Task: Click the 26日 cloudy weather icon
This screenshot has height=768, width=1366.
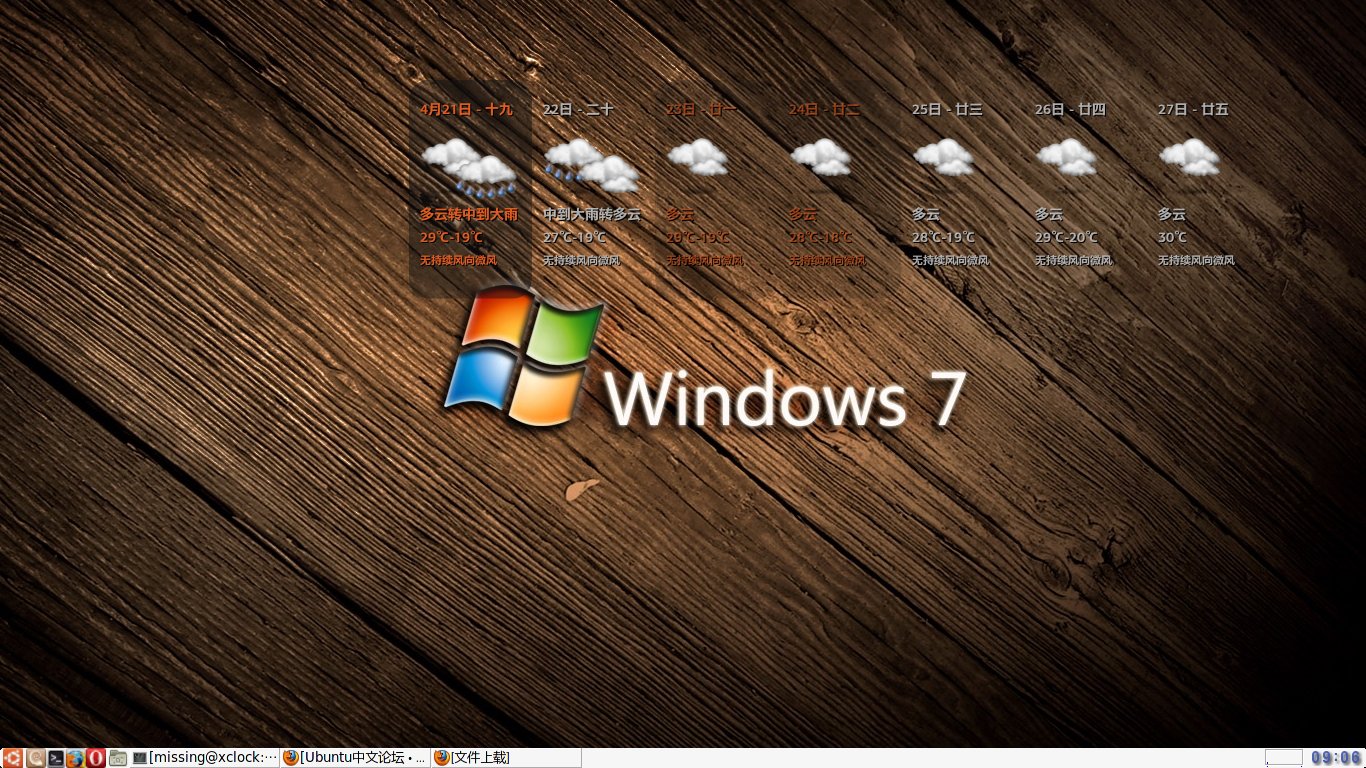Action: [1066, 157]
